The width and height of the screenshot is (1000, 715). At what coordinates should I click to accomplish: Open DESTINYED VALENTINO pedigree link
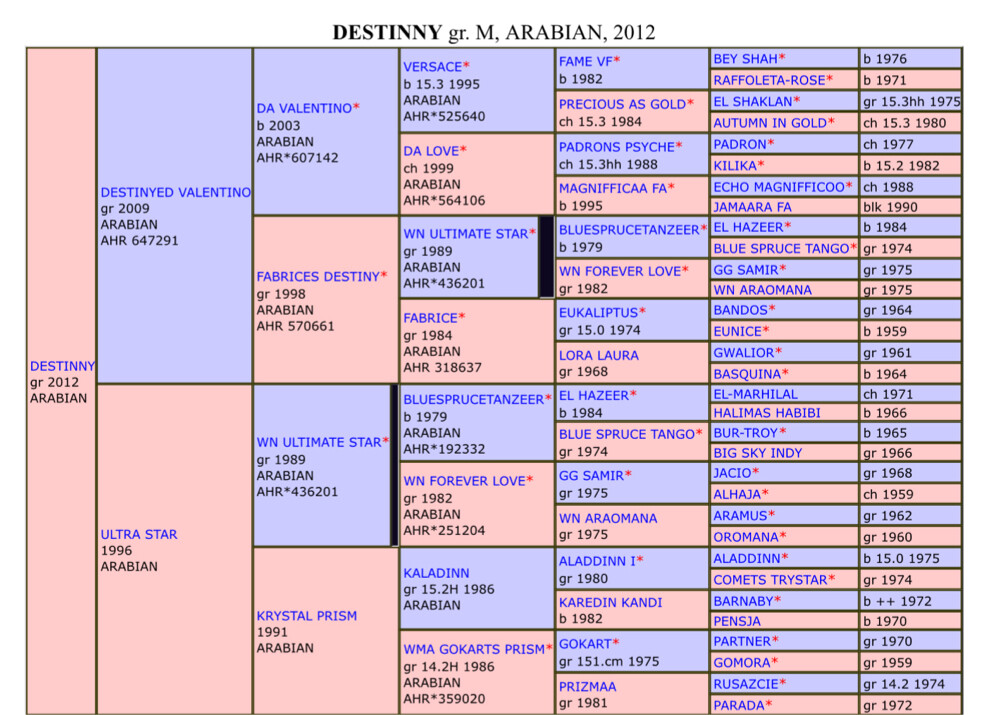coord(175,192)
